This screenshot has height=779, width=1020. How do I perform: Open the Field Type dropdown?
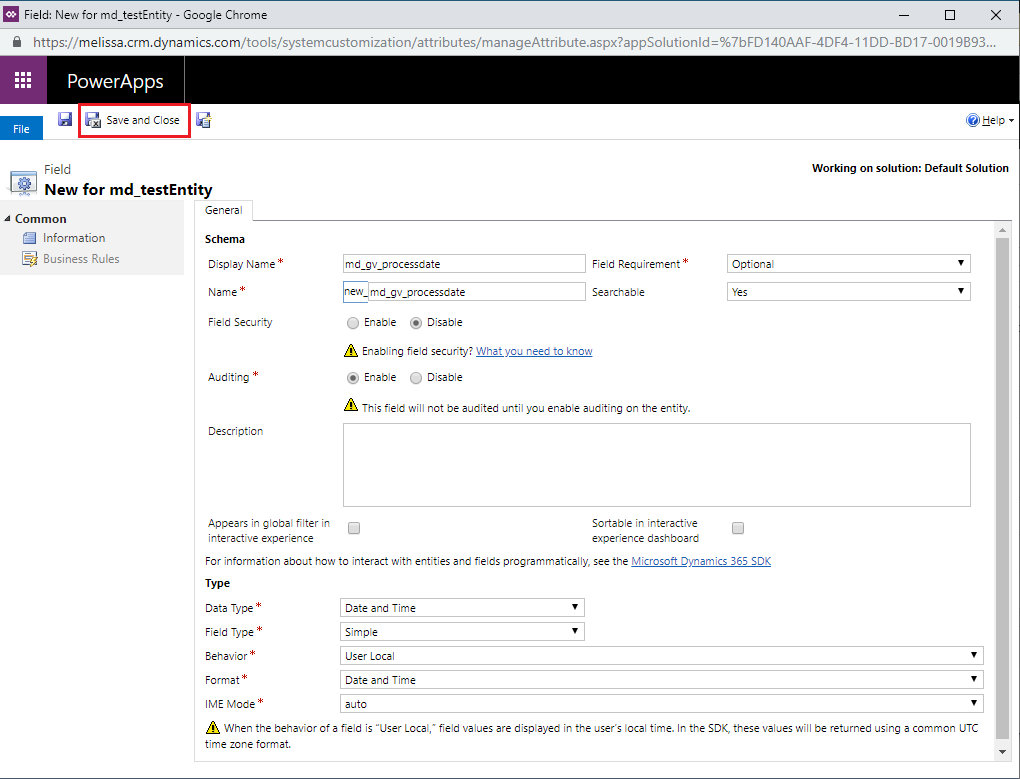point(462,631)
